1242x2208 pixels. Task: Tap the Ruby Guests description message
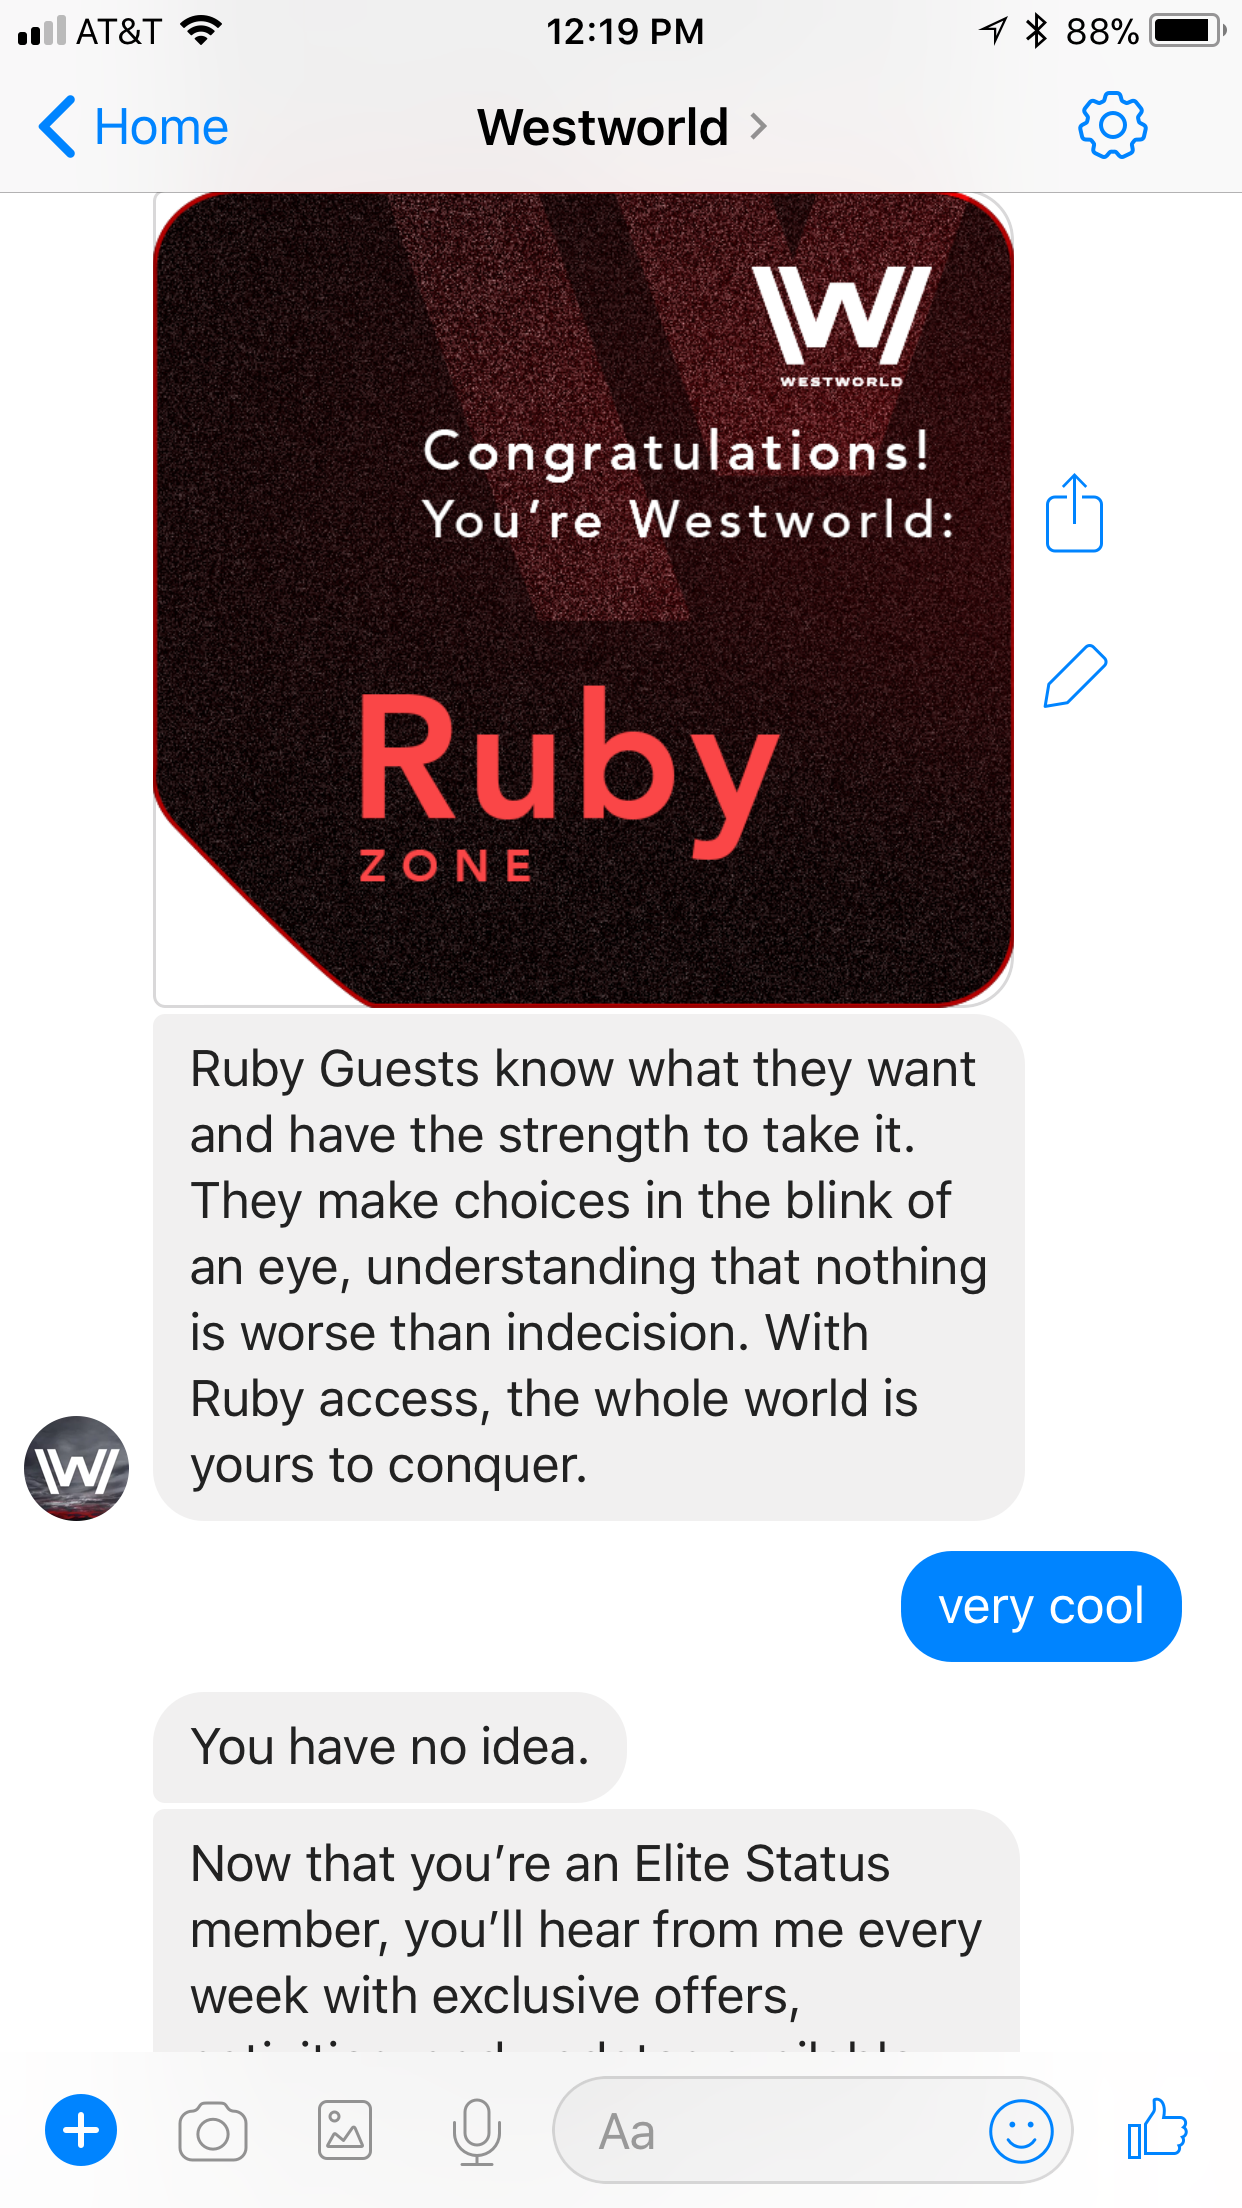click(589, 1267)
